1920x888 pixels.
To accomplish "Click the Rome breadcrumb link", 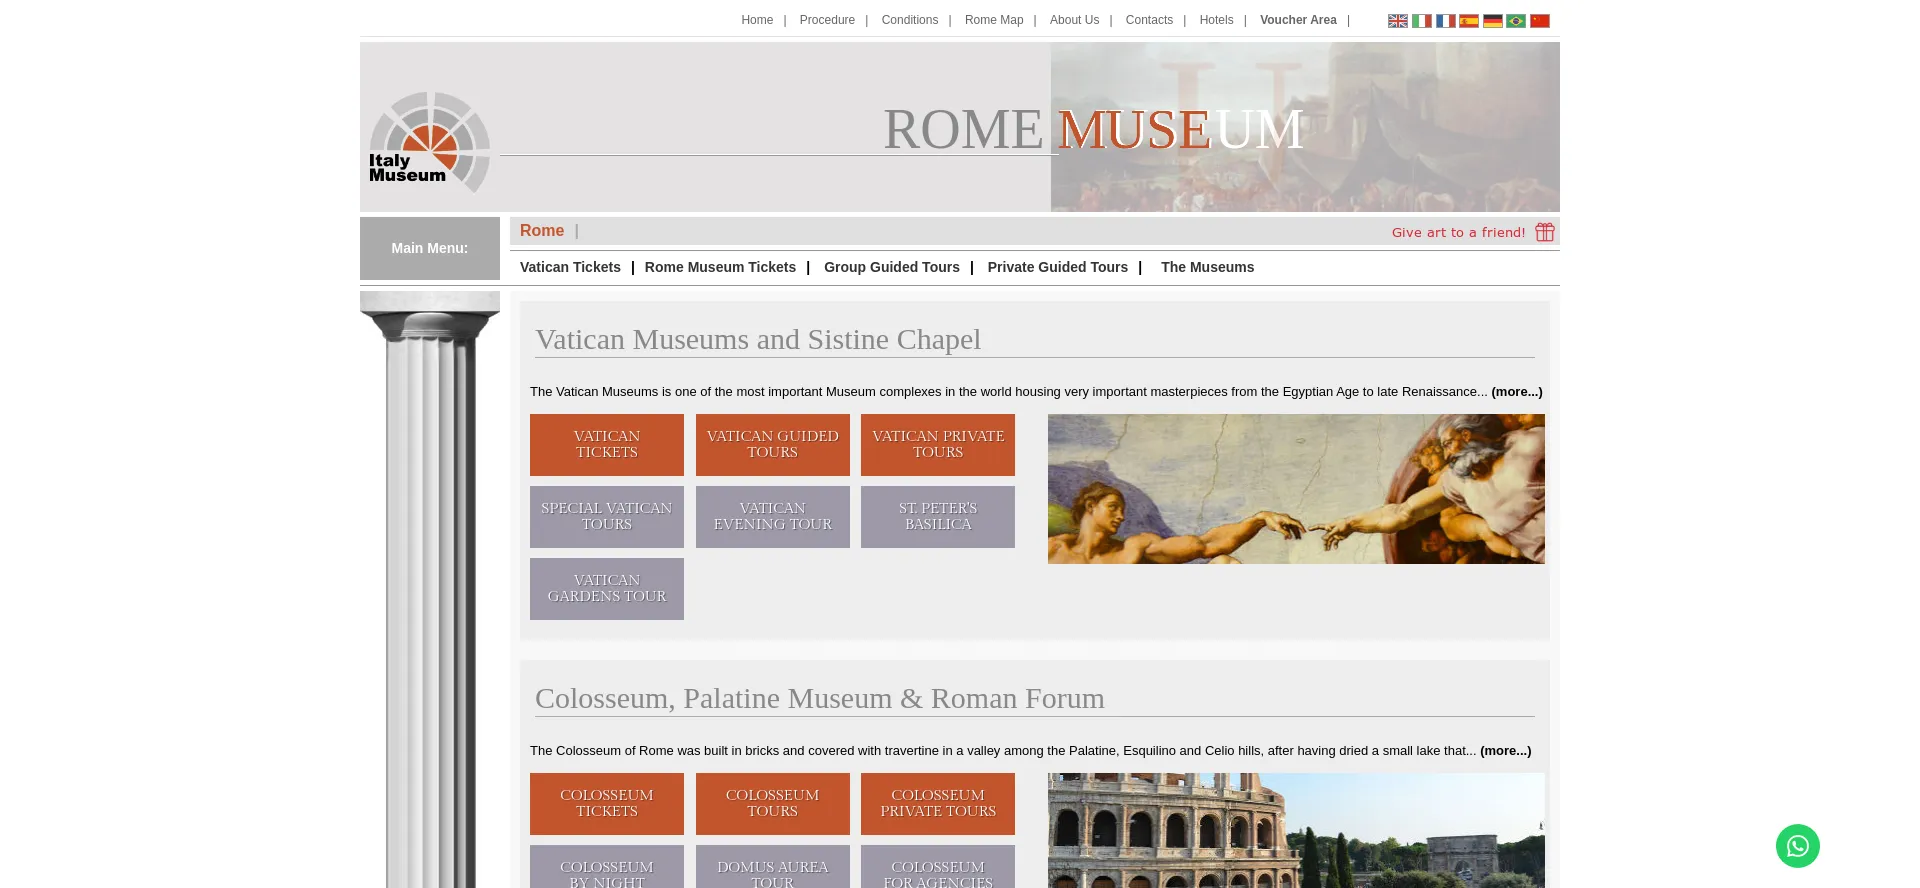I will [x=542, y=231].
